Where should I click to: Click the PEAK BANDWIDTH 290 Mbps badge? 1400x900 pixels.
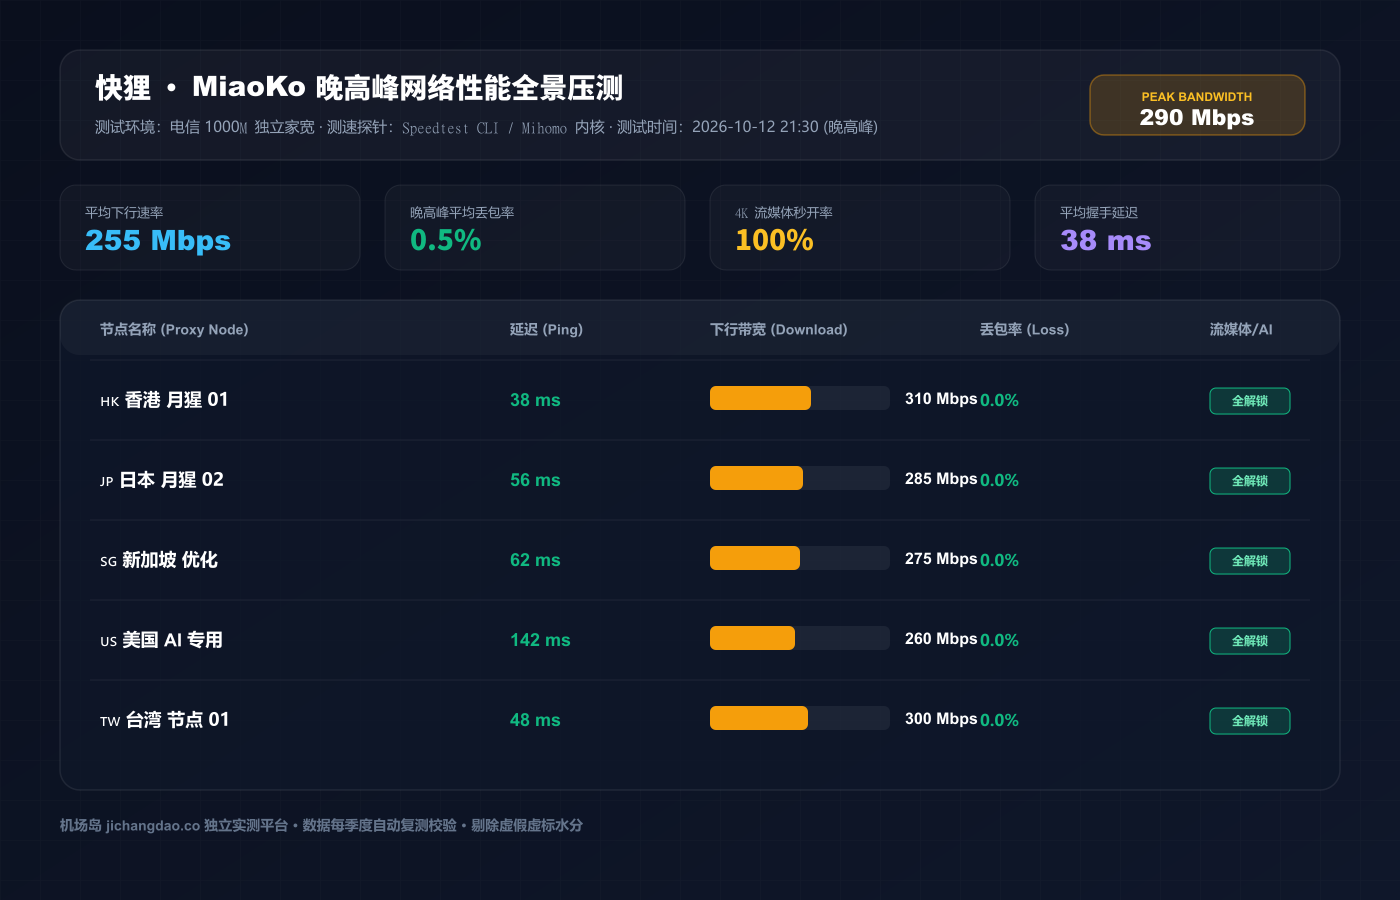tap(1197, 105)
